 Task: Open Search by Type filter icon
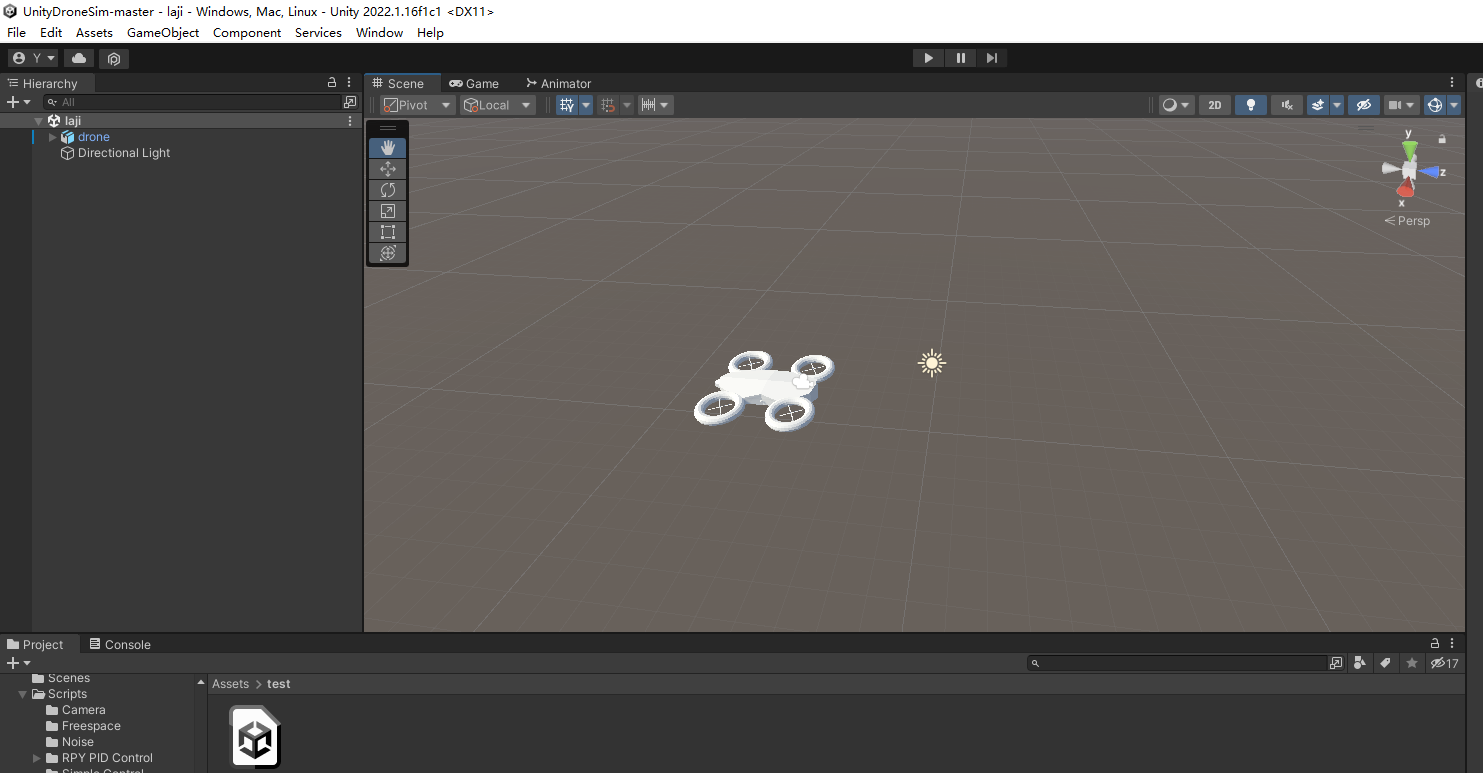[x=1360, y=663]
